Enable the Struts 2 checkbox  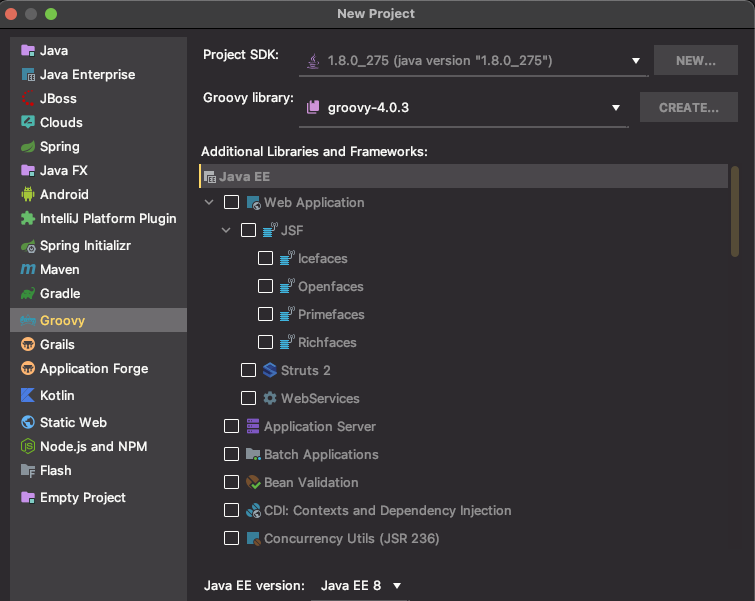pyautogui.click(x=248, y=370)
